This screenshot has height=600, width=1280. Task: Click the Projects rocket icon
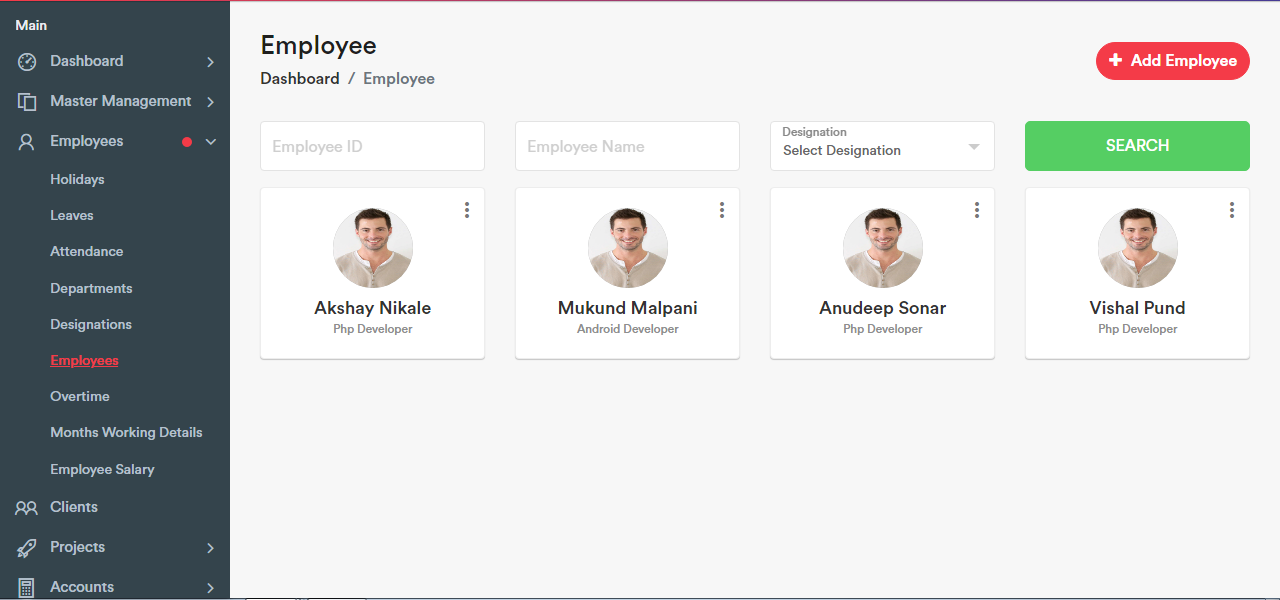point(27,548)
